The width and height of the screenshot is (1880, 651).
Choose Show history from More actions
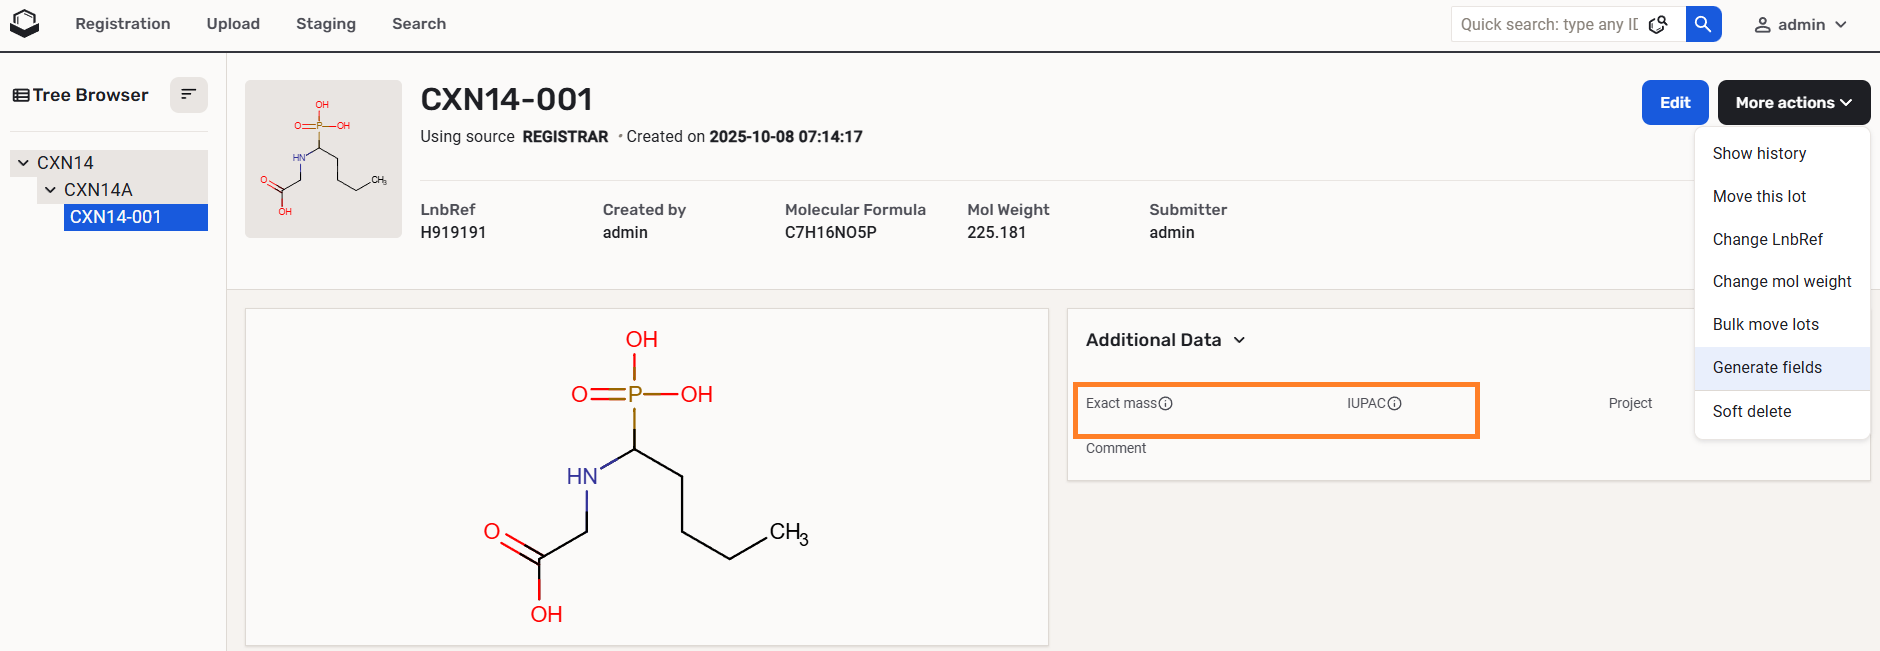1759,154
